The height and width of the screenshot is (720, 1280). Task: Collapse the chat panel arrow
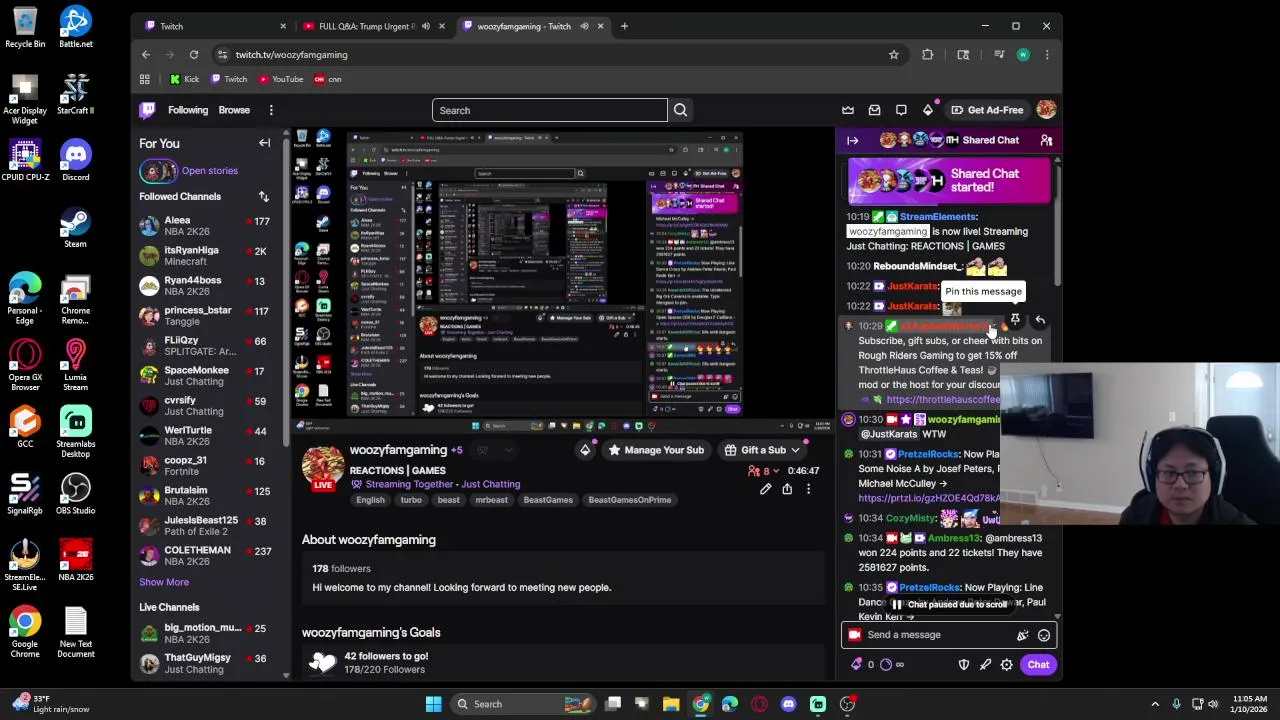pyautogui.click(x=853, y=140)
